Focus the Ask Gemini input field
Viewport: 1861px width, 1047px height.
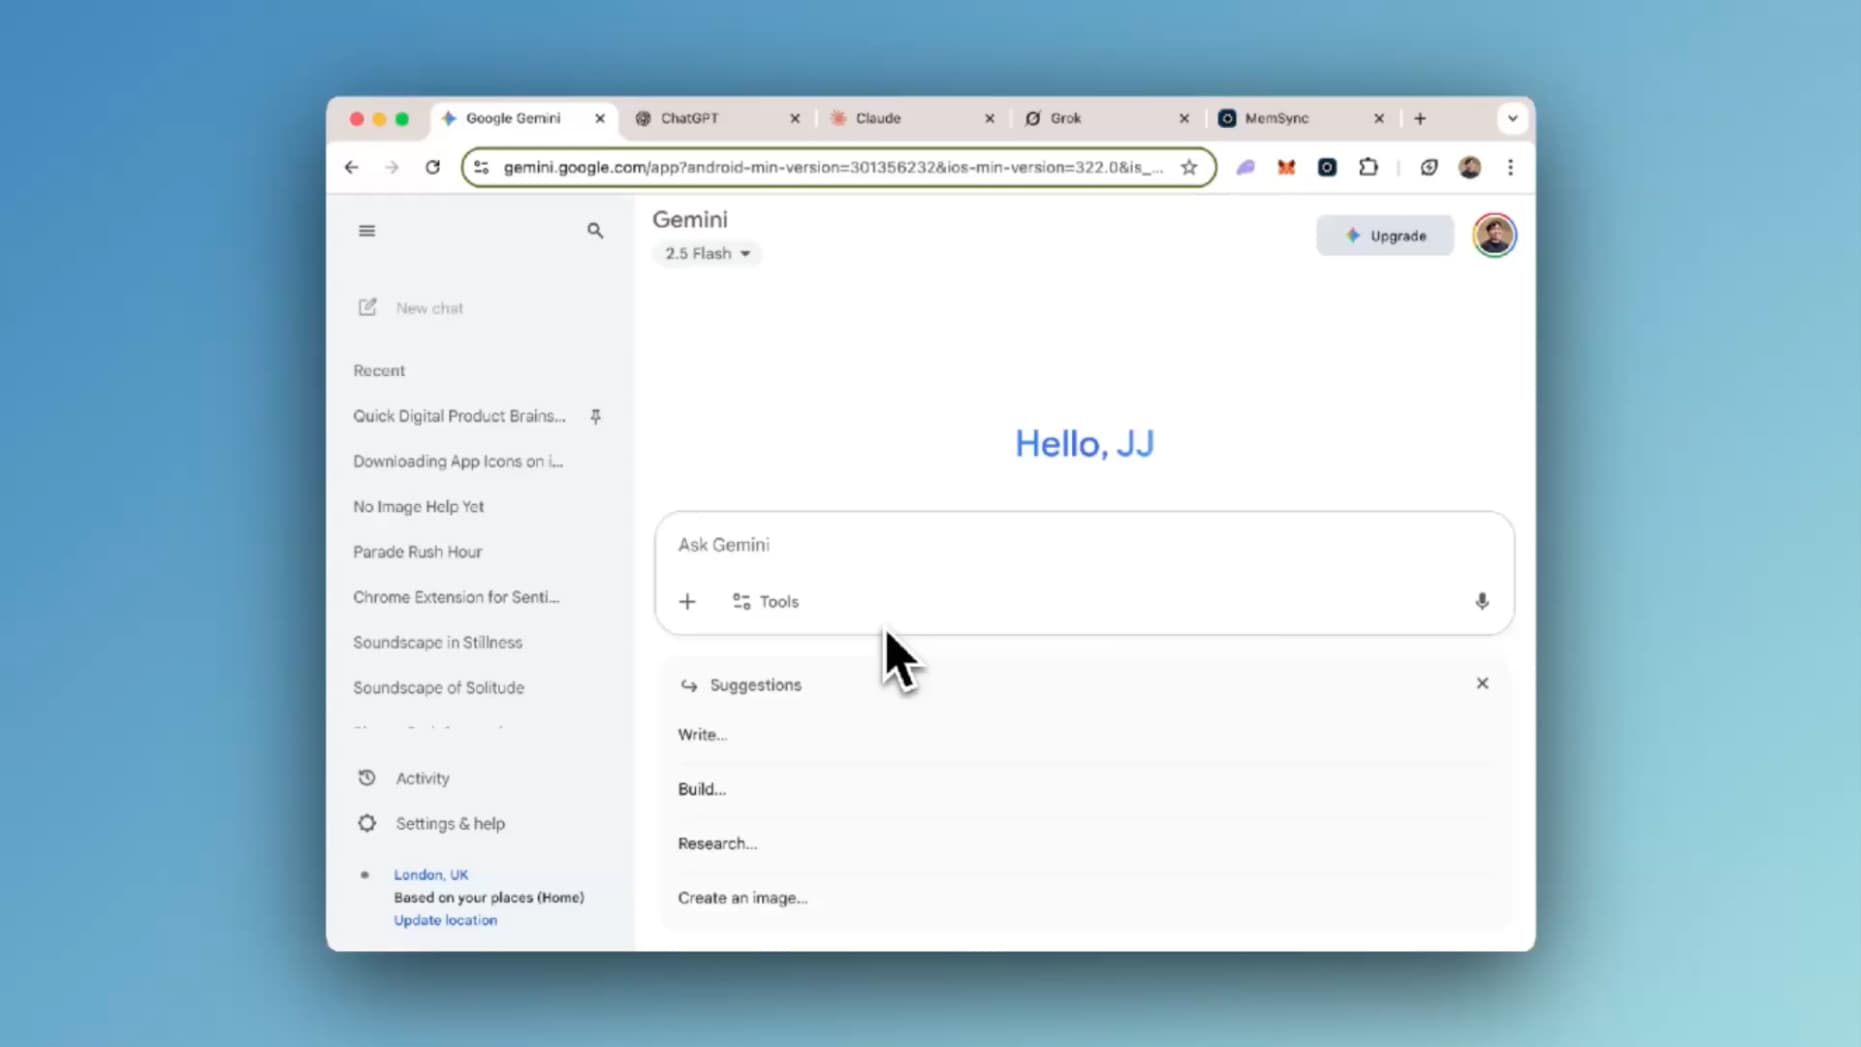click(1084, 545)
